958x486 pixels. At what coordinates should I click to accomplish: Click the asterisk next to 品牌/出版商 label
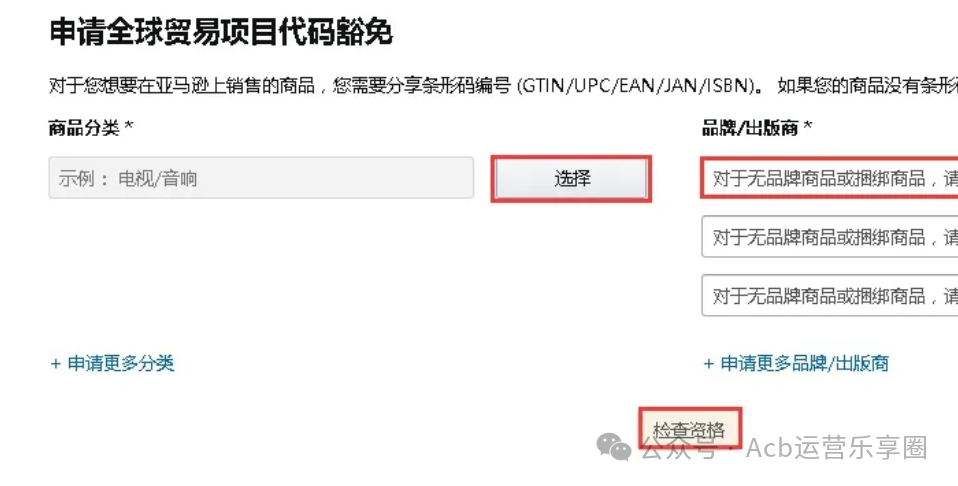click(x=808, y=127)
